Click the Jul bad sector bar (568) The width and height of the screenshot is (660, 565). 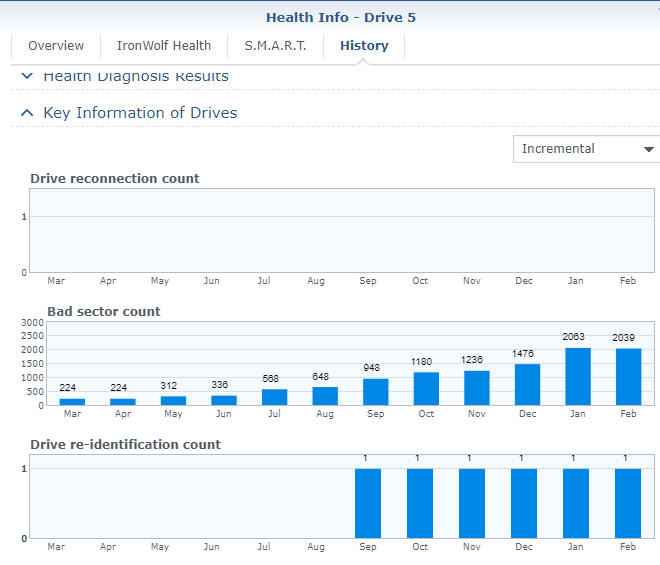point(274,397)
